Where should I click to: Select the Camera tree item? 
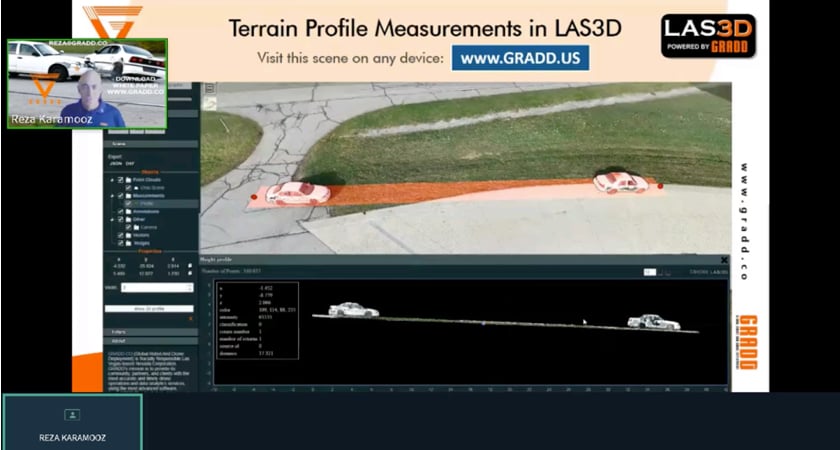[149, 228]
